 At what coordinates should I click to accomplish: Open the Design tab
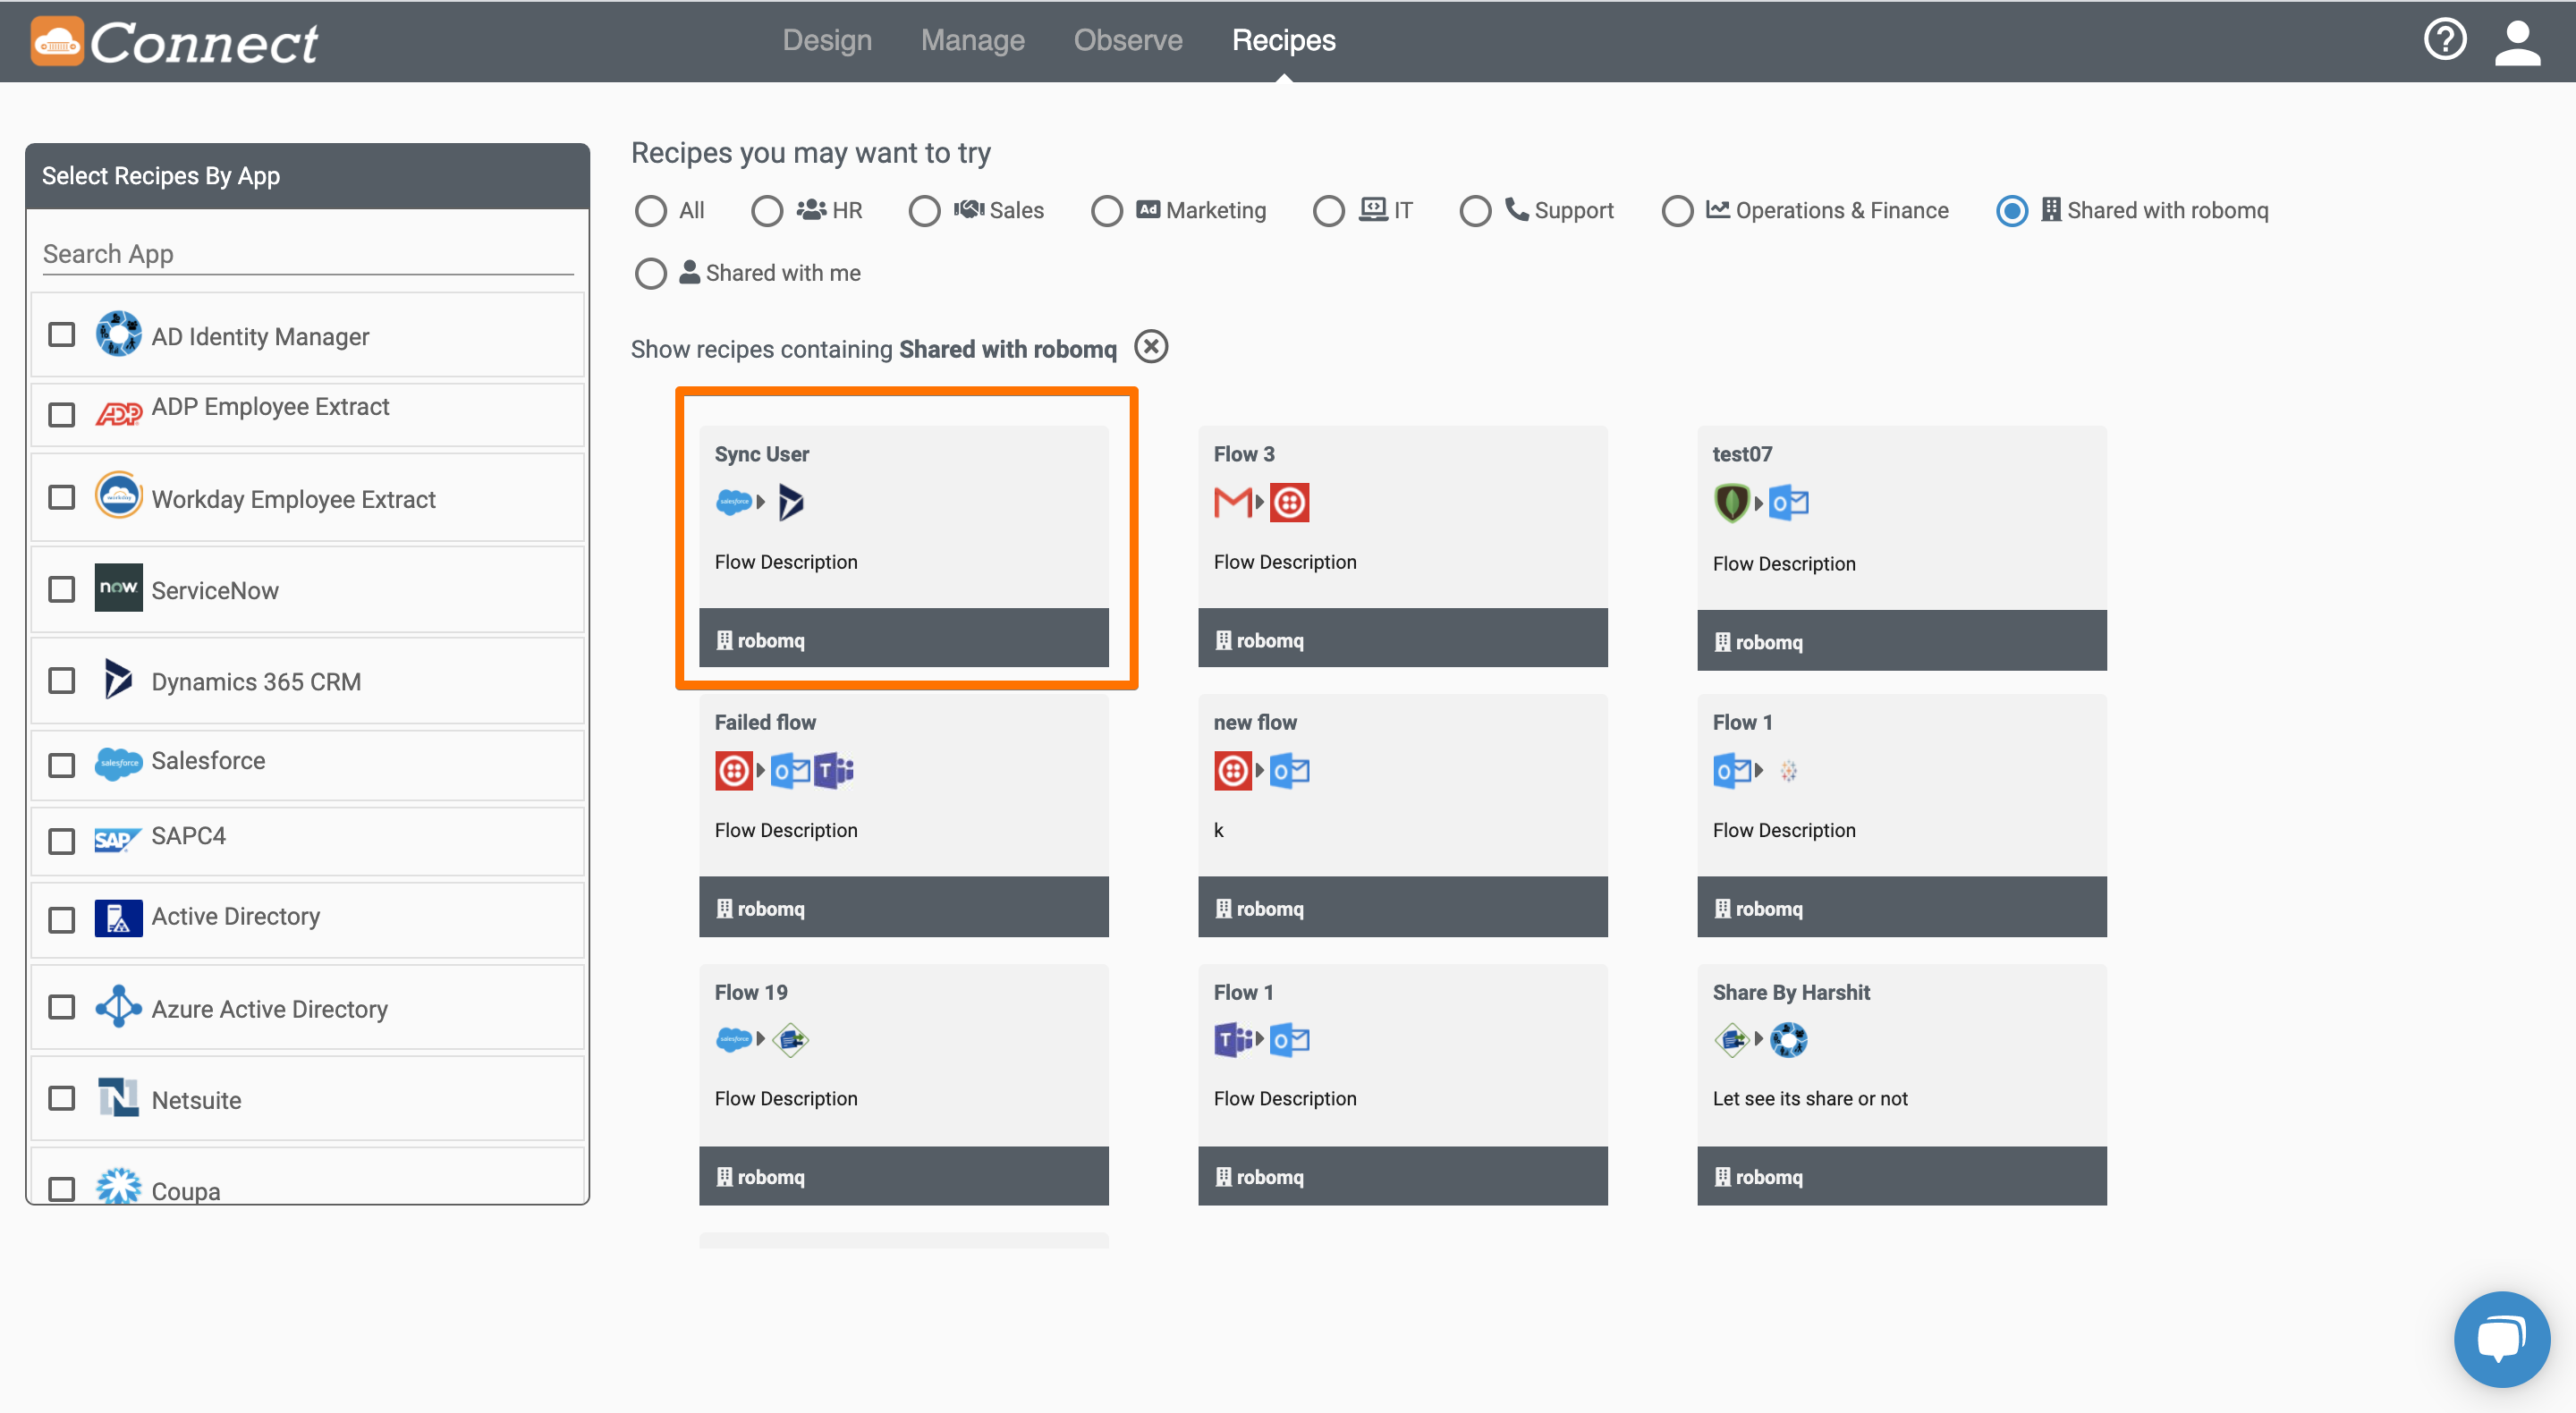click(827, 40)
